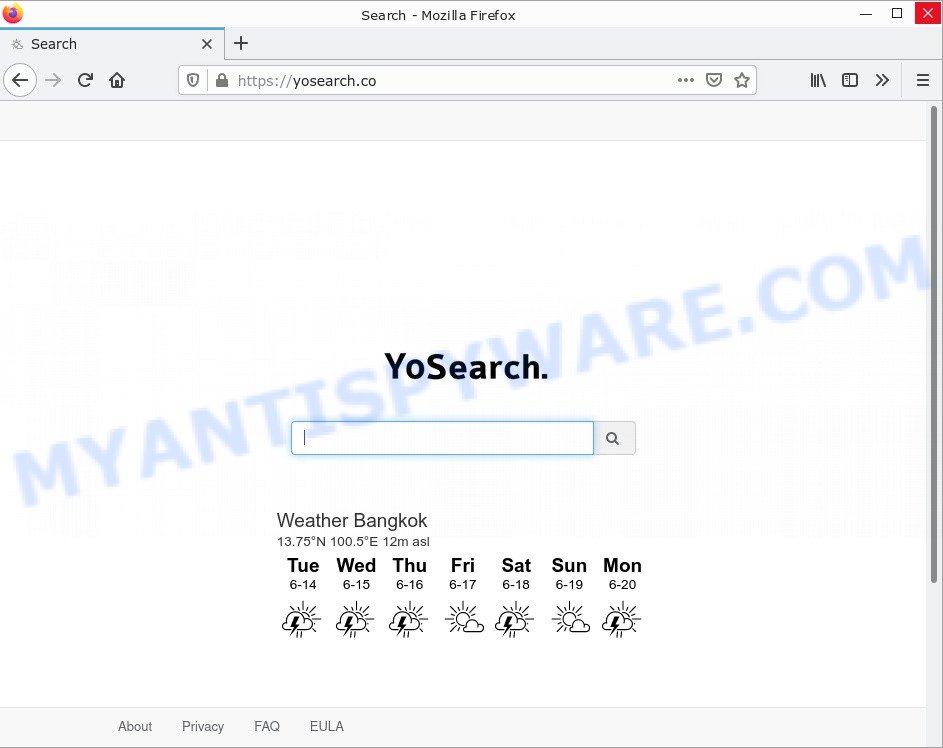Open a new tab
943x748 pixels.
[241, 43]
